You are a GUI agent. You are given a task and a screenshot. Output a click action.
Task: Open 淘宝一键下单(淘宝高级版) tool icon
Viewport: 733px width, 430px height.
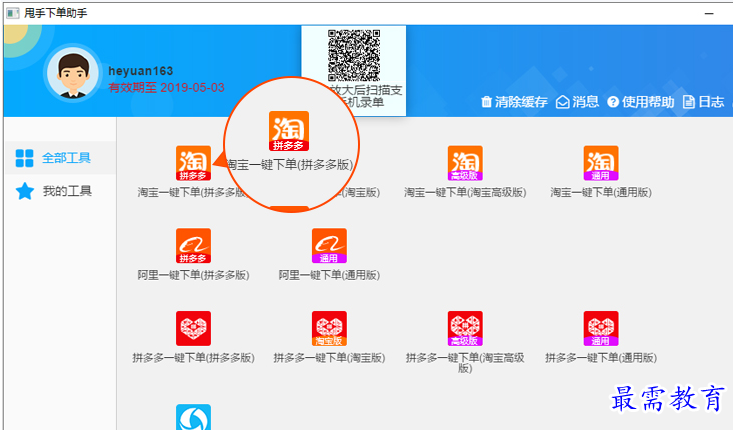(x=465, y=163)
